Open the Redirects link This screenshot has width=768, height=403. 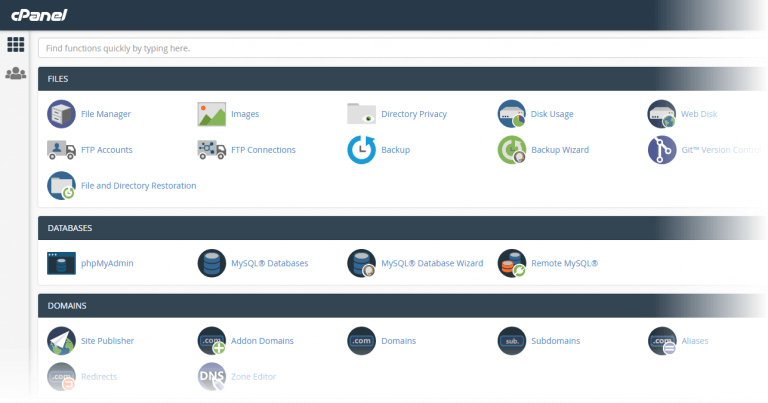[99, 377]
